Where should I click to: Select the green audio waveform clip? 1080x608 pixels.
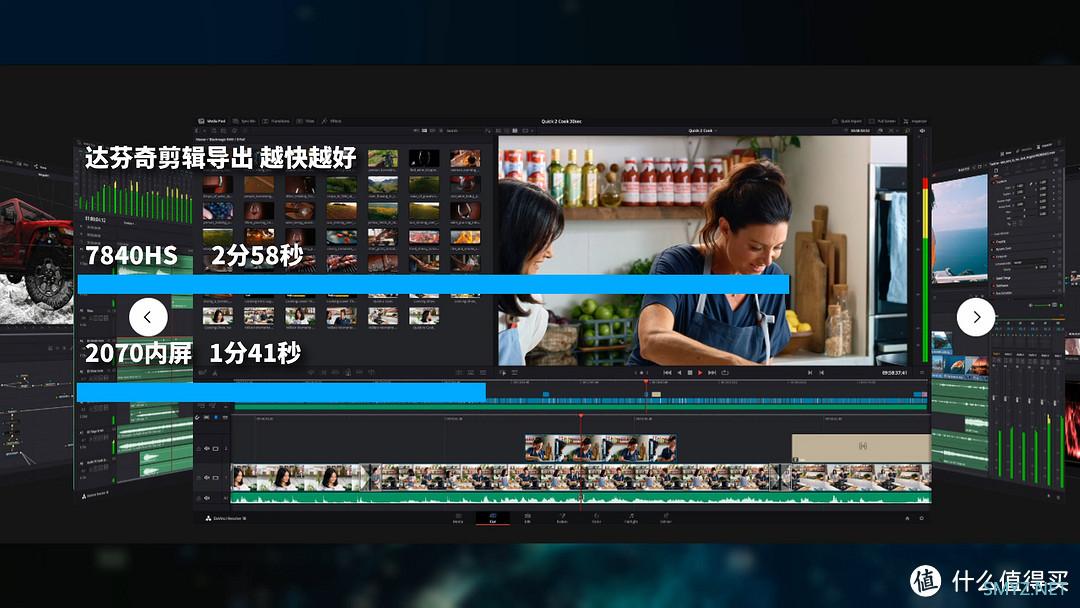point(581,496)
